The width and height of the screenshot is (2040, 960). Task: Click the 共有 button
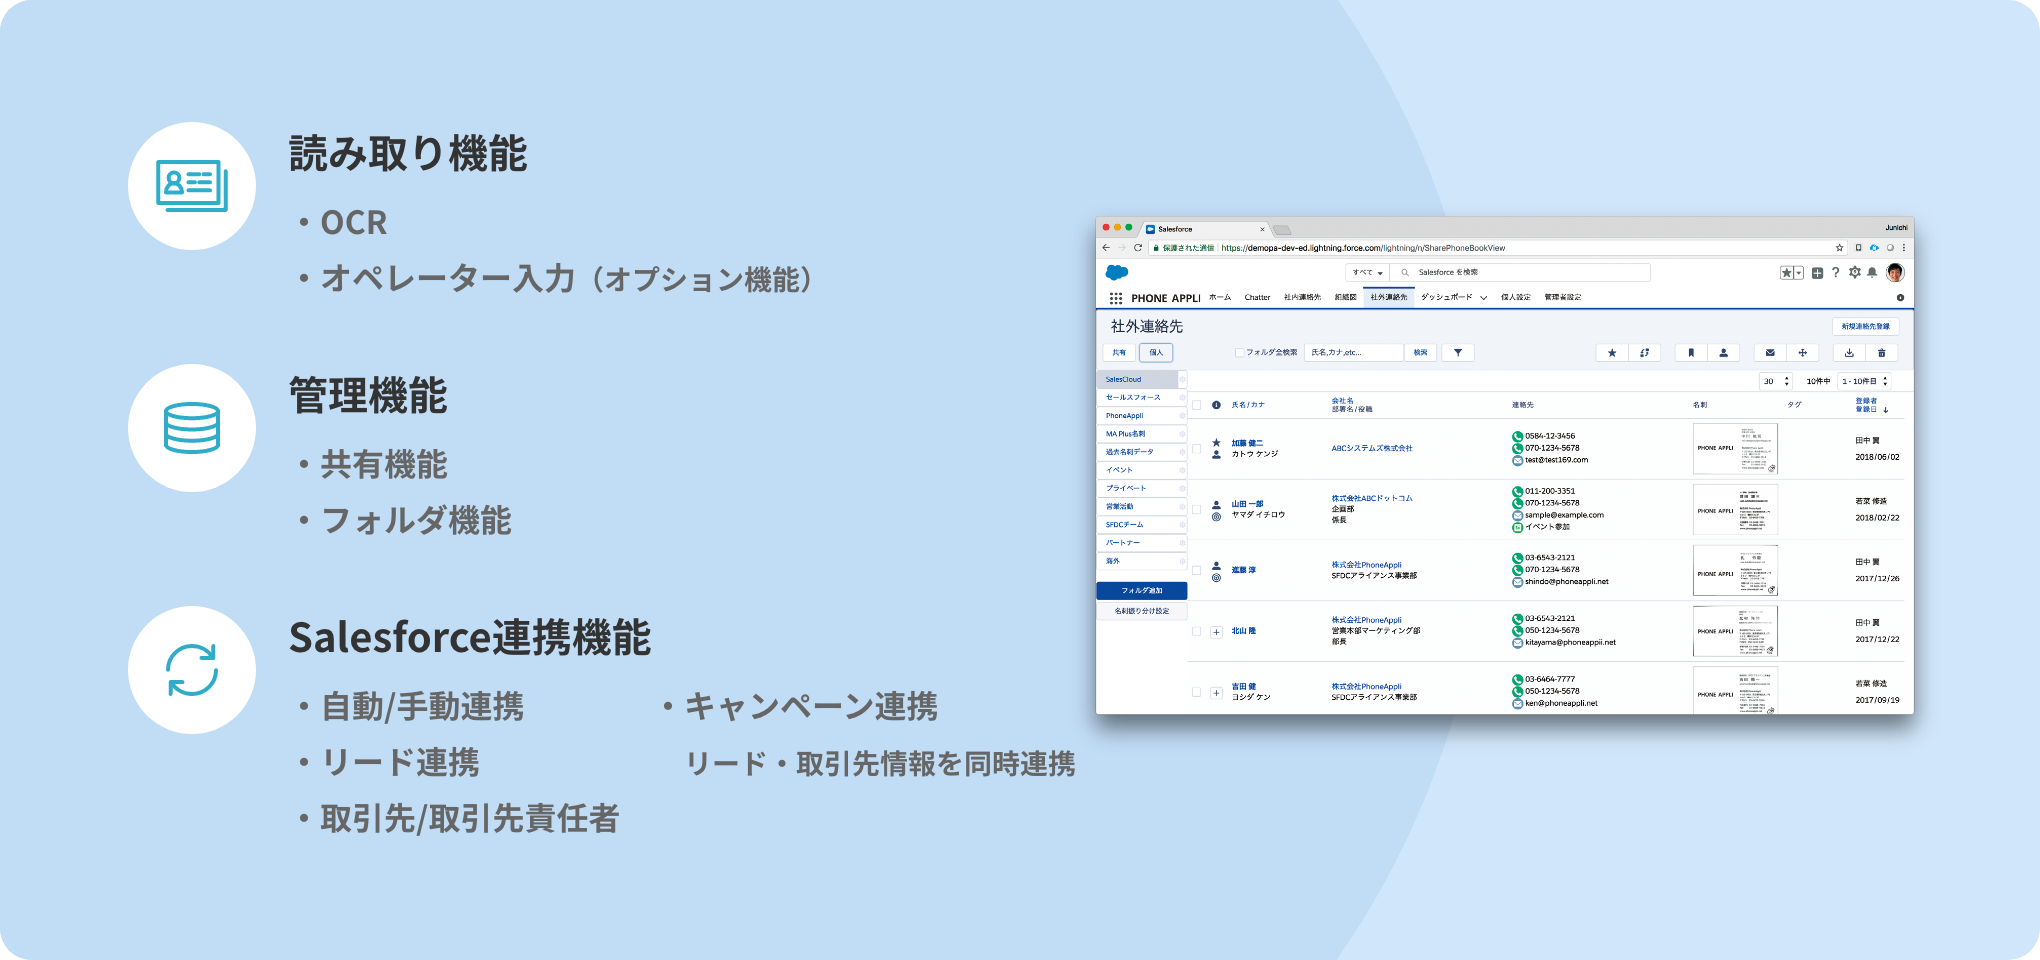click(x=1119, y=352)
